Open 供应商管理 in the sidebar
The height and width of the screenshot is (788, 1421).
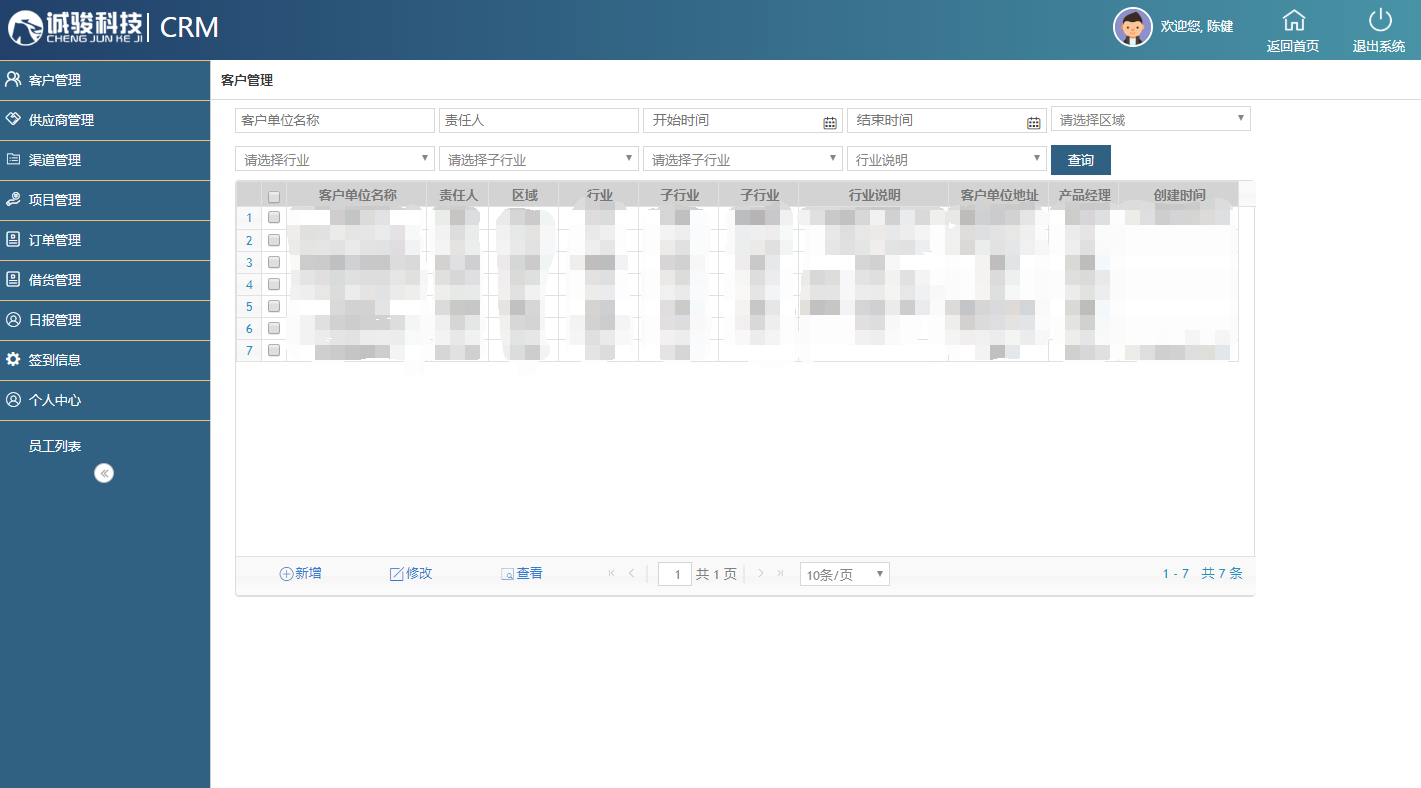[105, 120]
